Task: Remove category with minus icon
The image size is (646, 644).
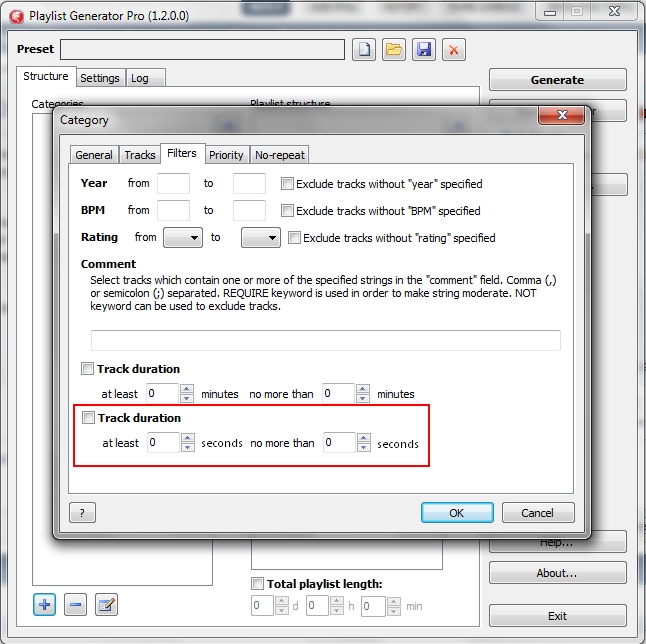Action: (x=75, y=604)
